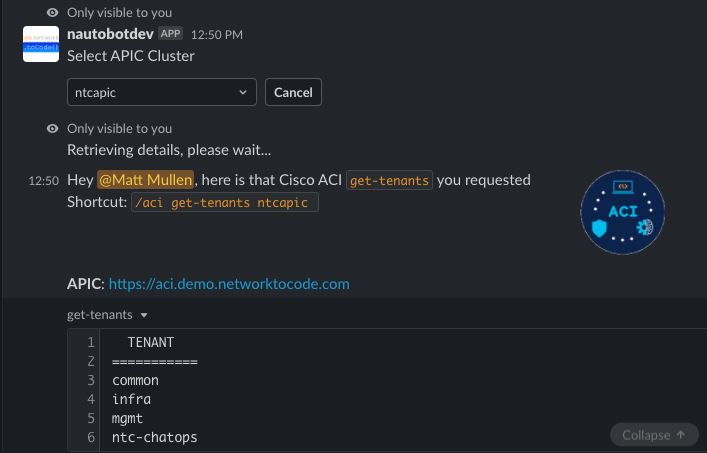Click the get-tenants inline code label
Screen dimensions: 707x453
tap(389, 180)
